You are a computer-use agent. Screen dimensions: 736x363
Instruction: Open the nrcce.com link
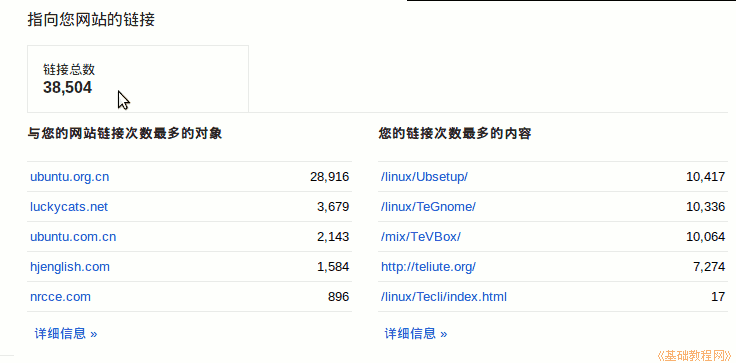click(61, 297)
